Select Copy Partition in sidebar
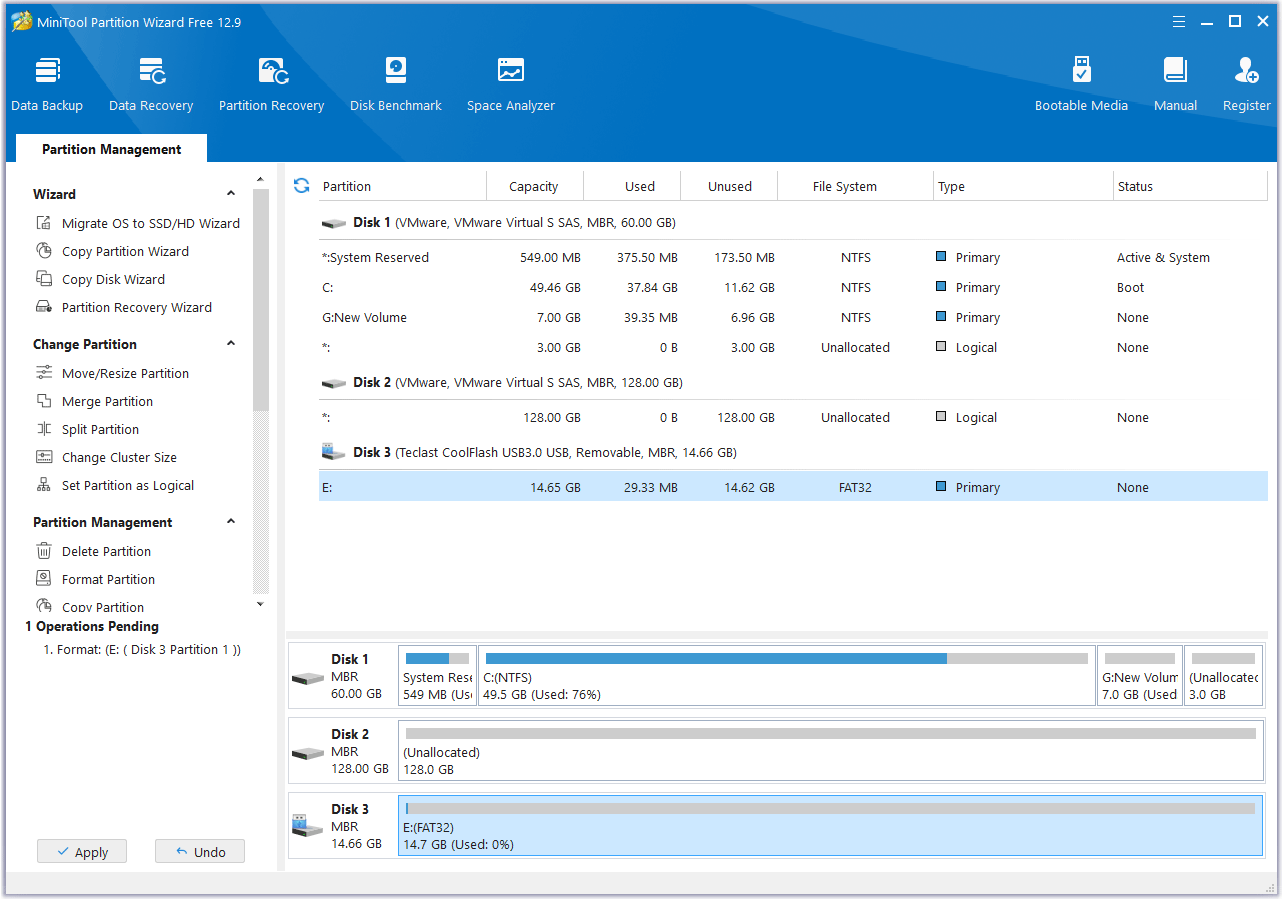Image resolution: width=1282 pixels, height=899 pixels. [x=103, y=607]
